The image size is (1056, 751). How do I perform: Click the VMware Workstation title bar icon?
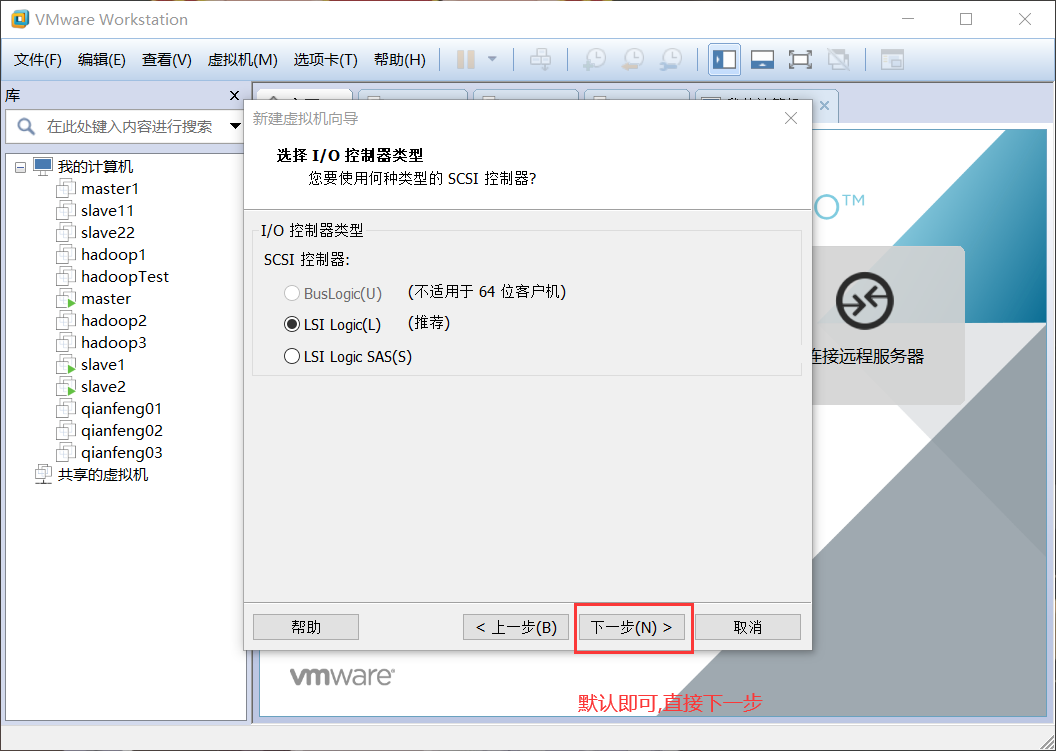point(20,19)
